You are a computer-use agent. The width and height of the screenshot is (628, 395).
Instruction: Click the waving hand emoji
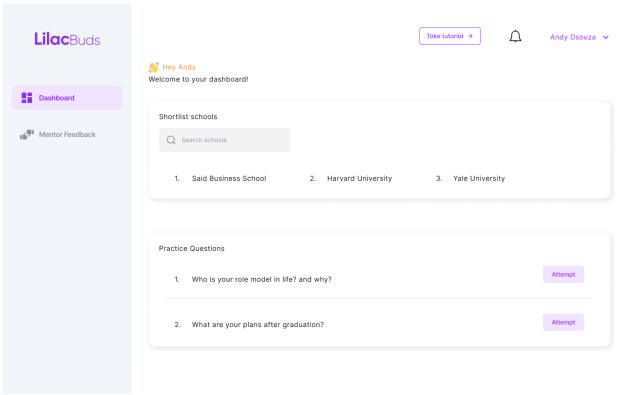pyautogui.click(x=154, y=67)
